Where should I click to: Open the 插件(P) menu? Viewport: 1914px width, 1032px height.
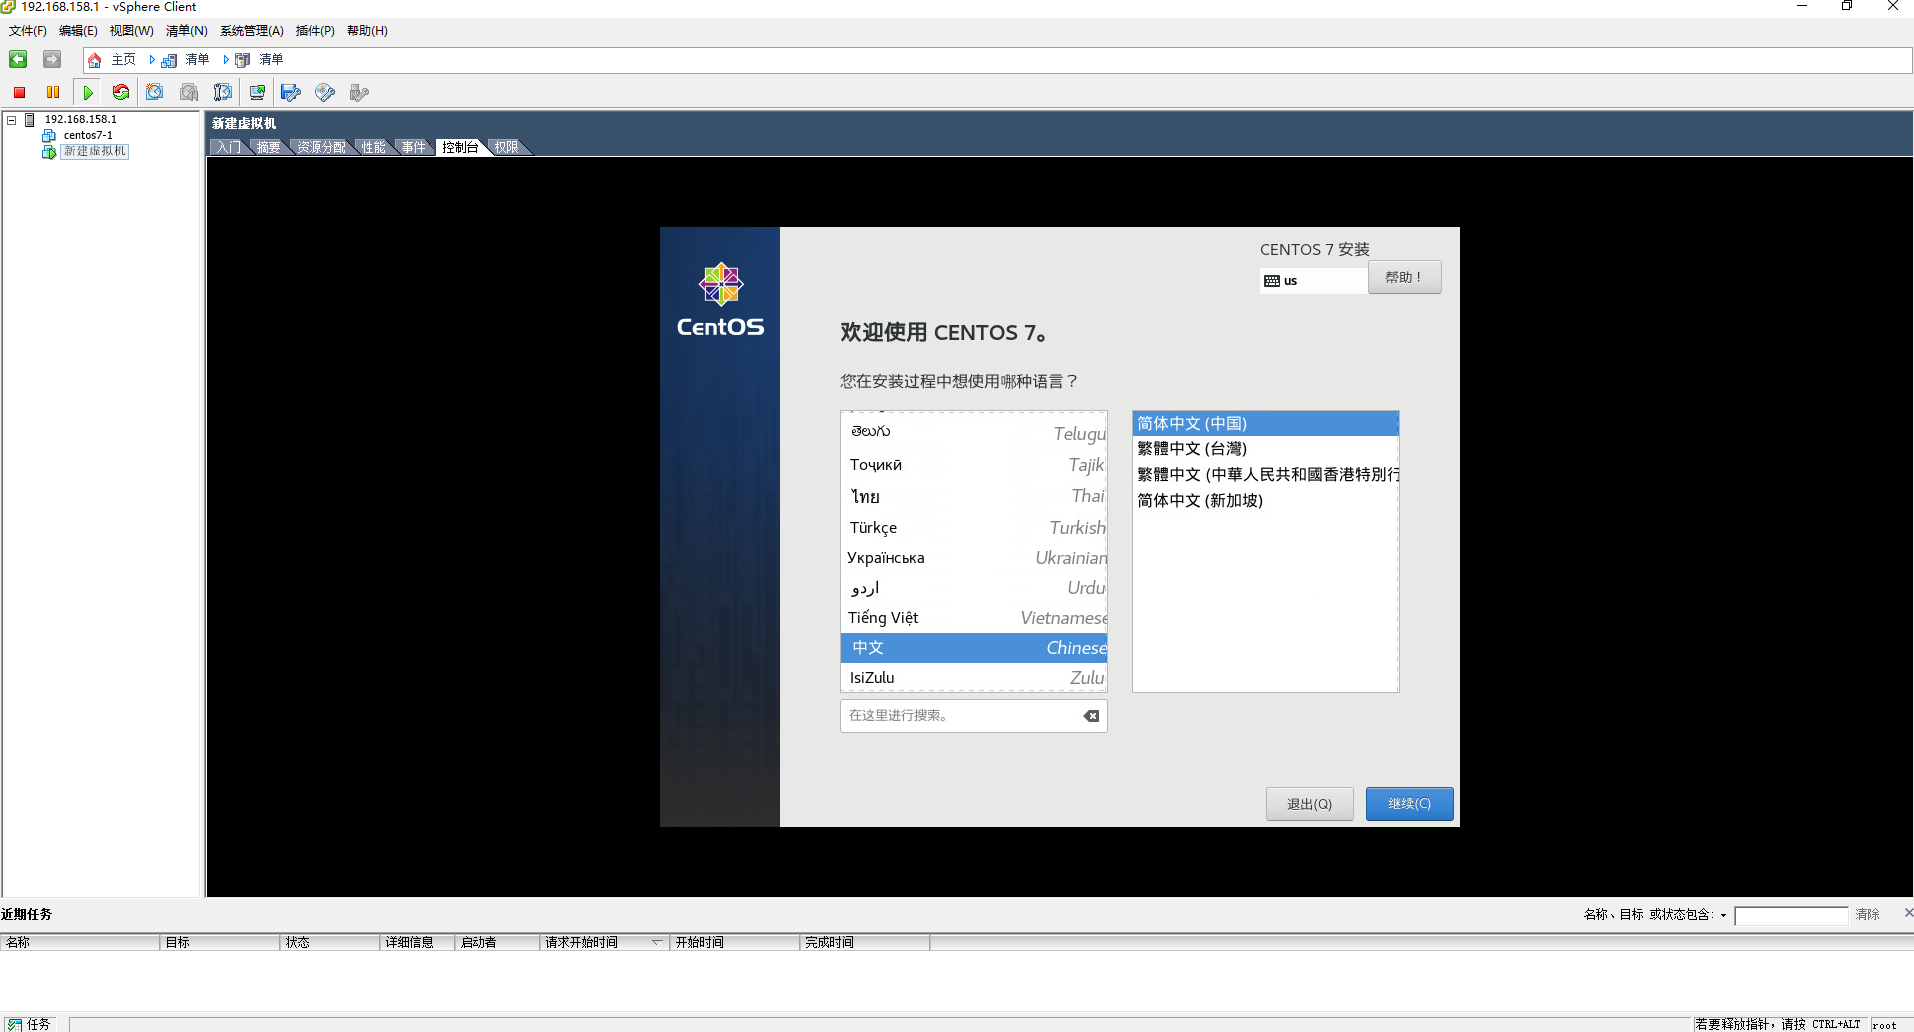tap(315, 31)
